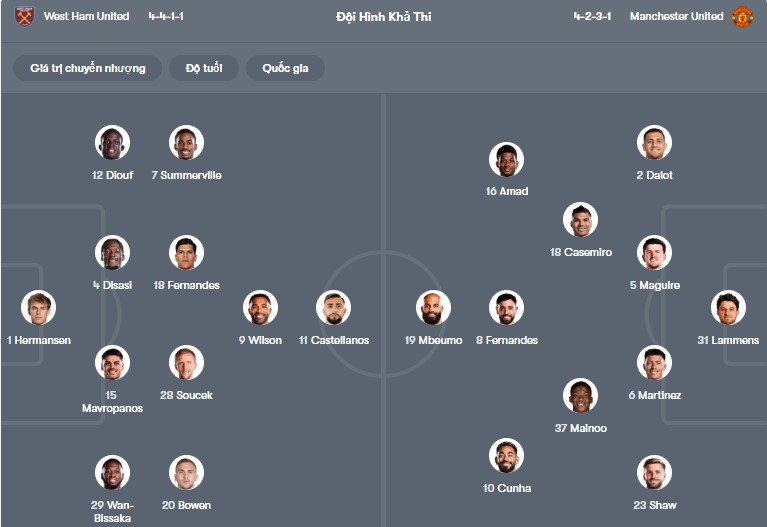The width and height of the screenshot is (767, 527).
Task: Open Bruno Fernandes's Manchester United avatar
Action: [x=506, y=308]
